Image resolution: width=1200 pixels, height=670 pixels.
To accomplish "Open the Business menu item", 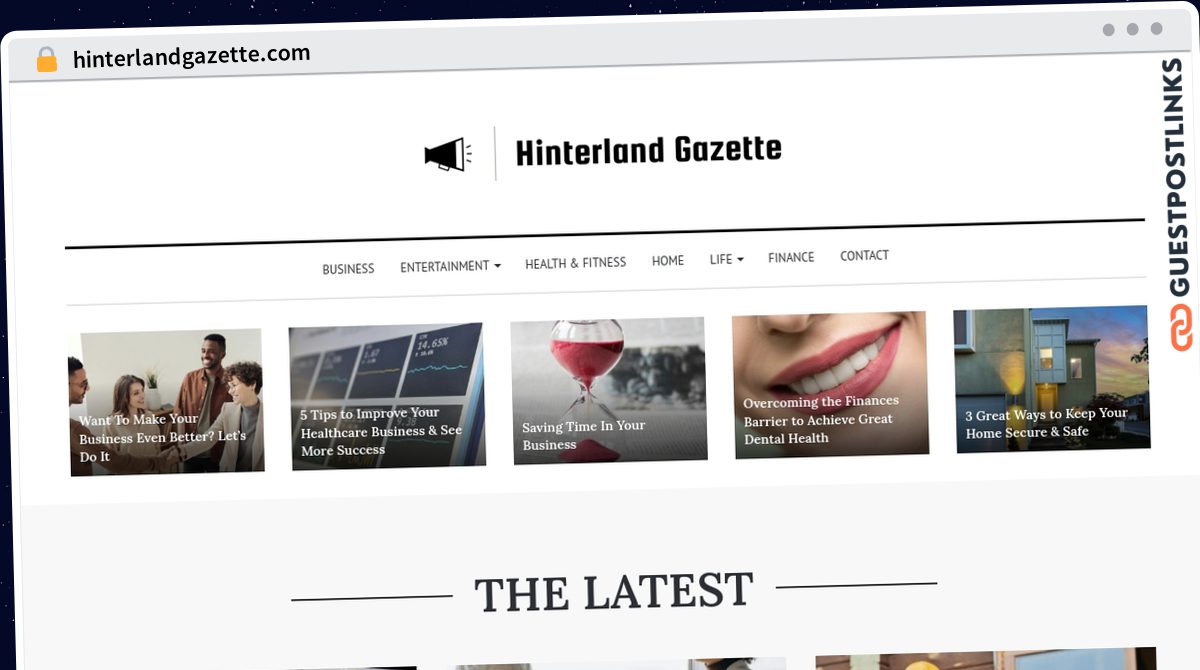I will (348, 269).
